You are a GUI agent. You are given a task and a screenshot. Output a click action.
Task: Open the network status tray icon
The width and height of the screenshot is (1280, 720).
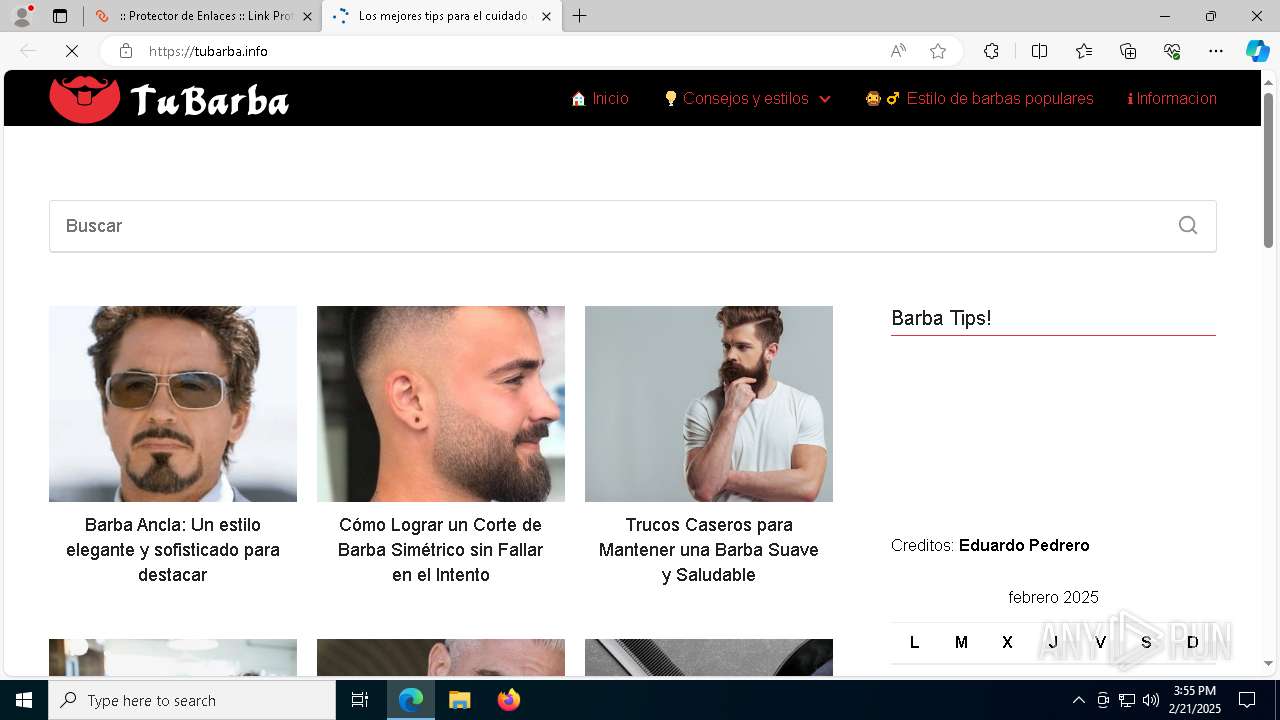[1127, 700]
